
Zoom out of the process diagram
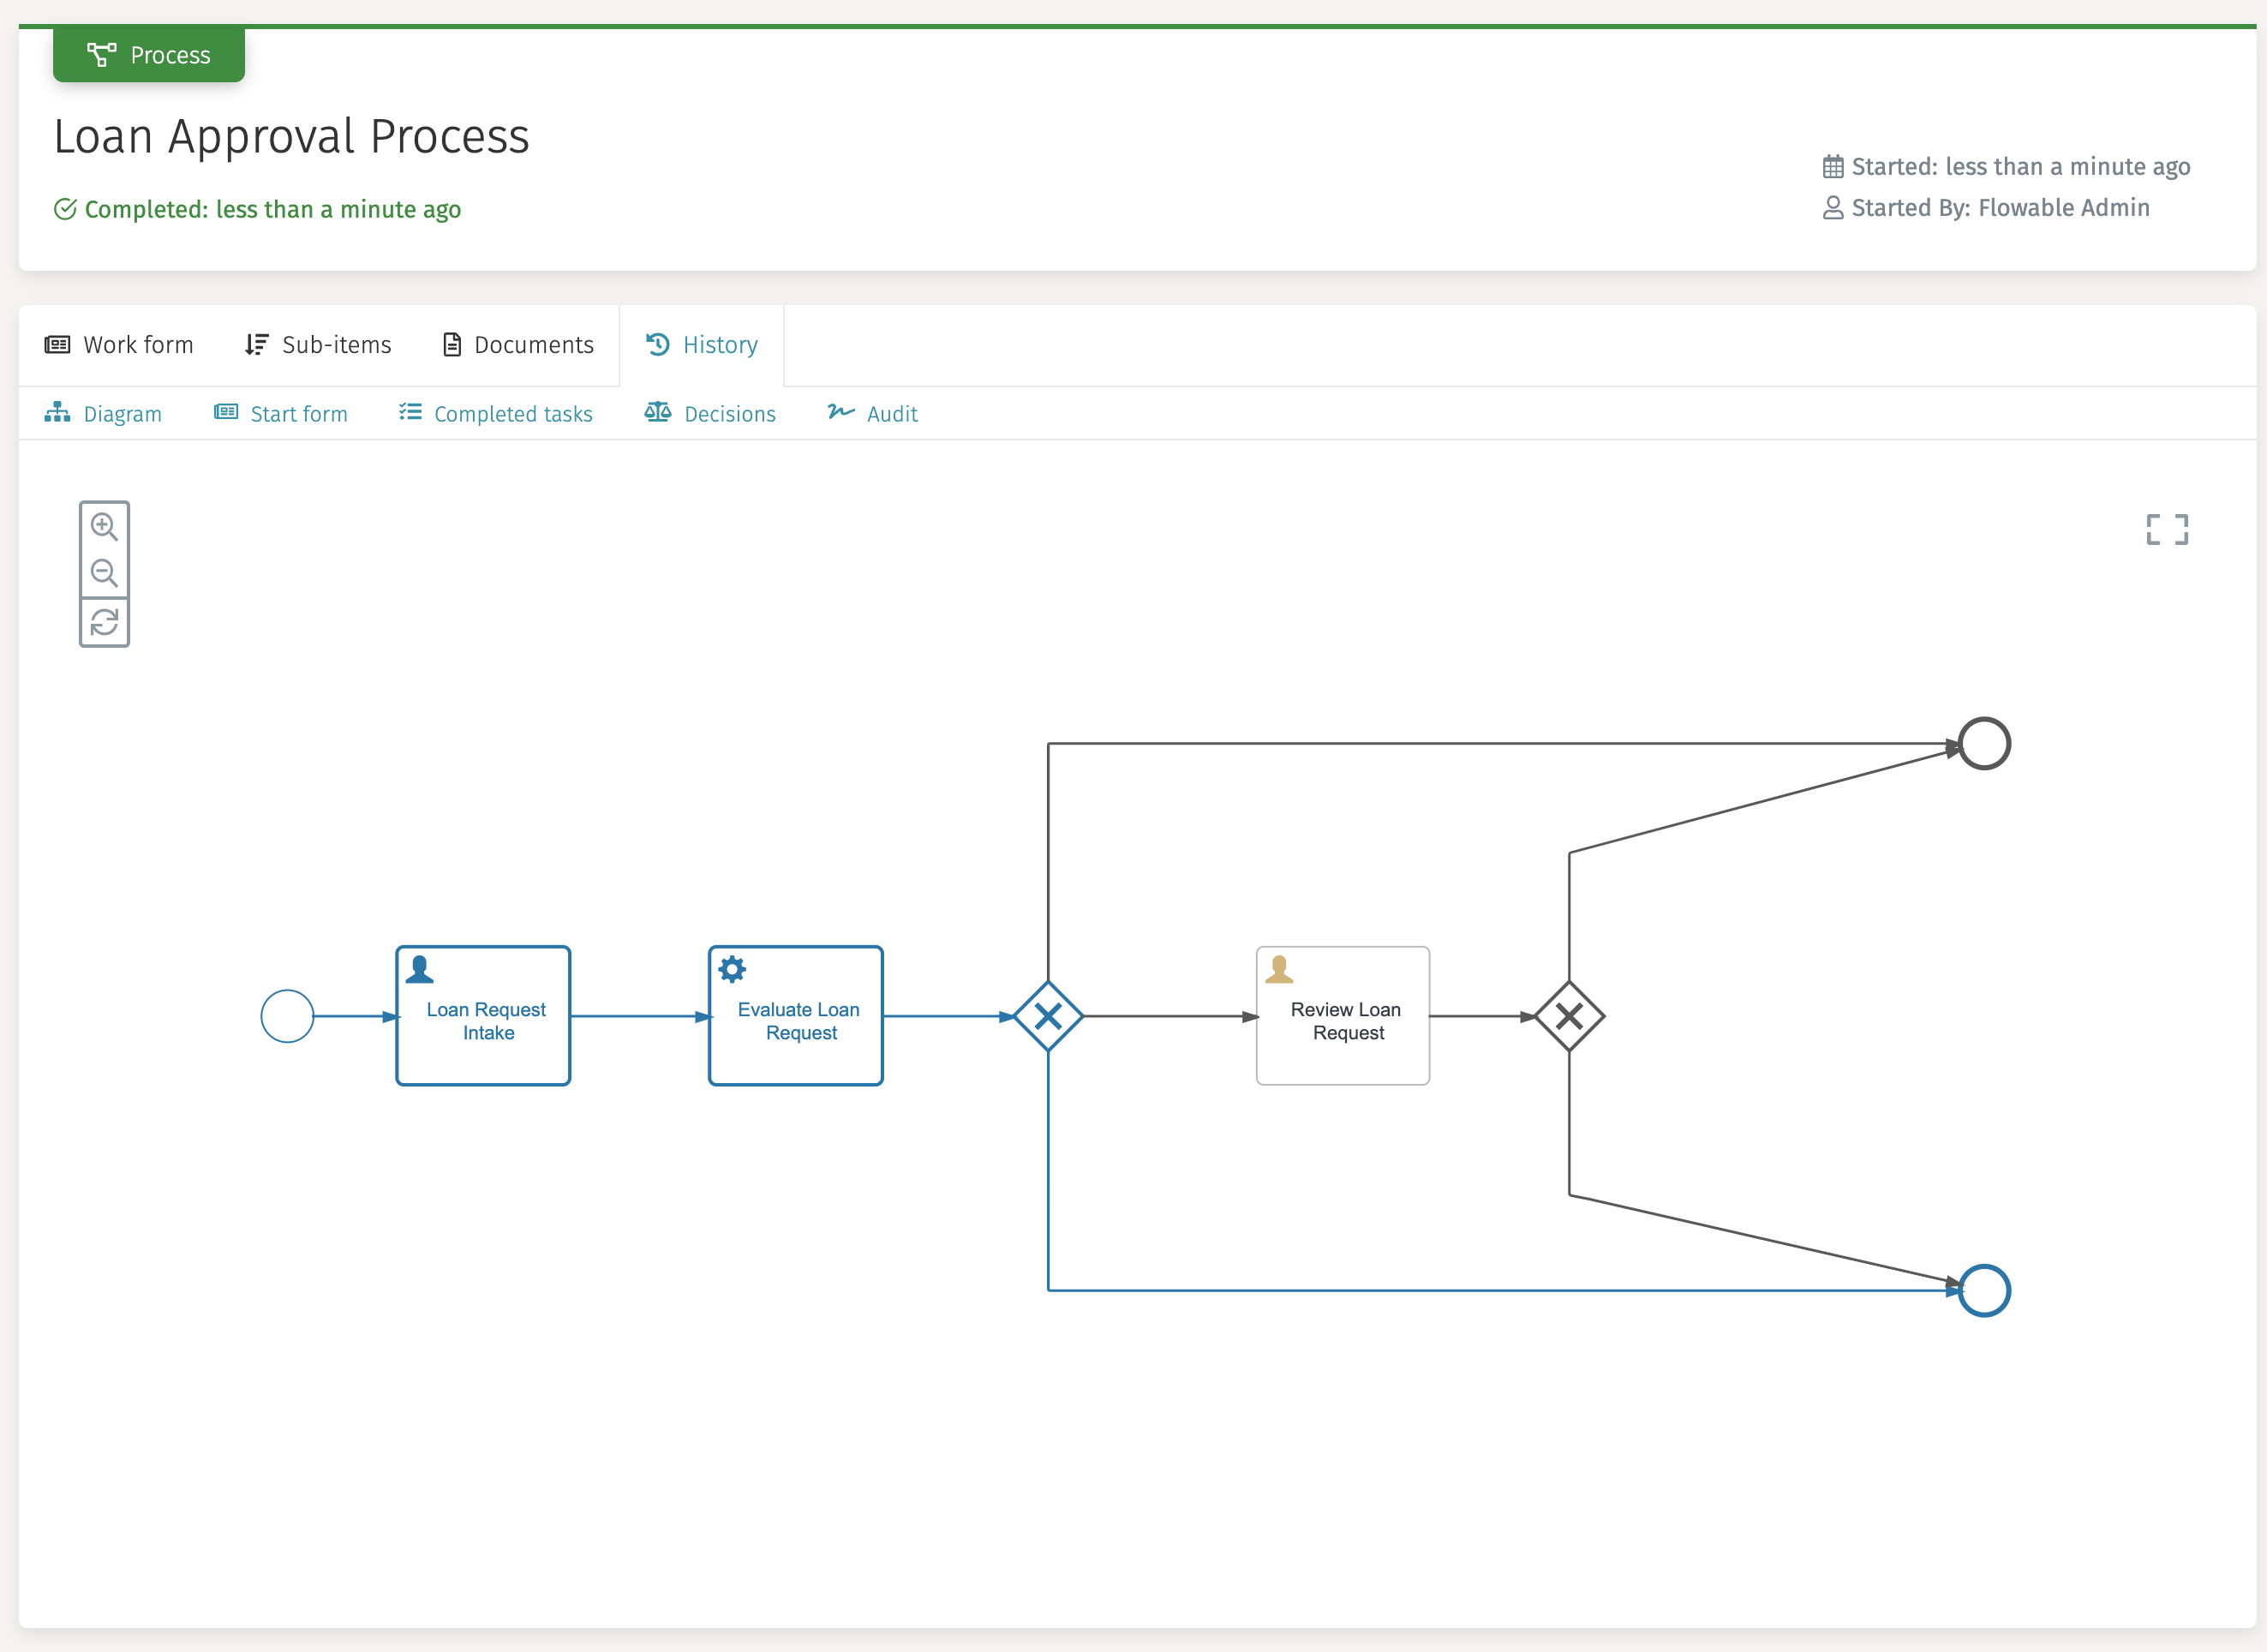pos(104,574)
